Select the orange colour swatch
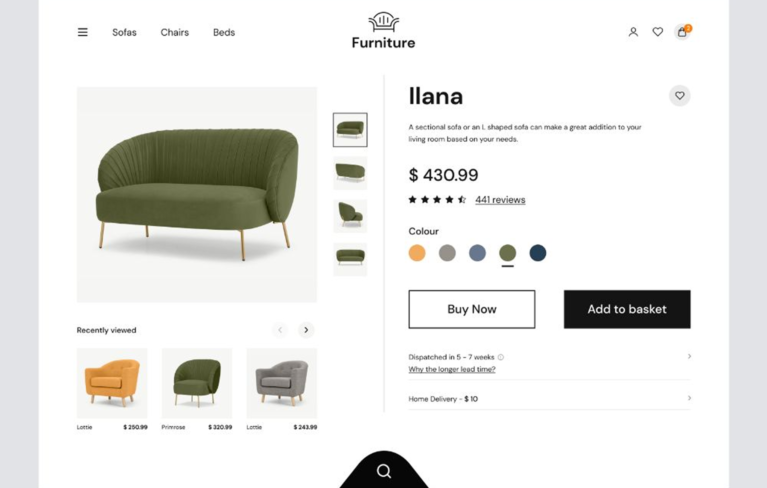767x488 pixels. pyautogui.click(x=417, y=253)
